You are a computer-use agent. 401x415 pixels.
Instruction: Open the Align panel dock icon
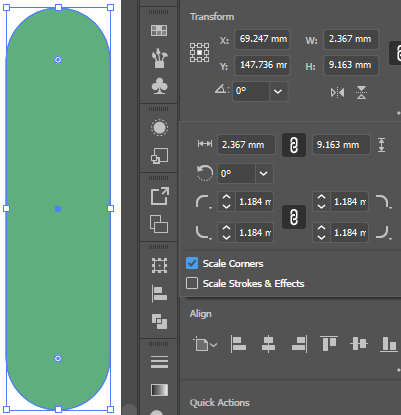(159, 293)
